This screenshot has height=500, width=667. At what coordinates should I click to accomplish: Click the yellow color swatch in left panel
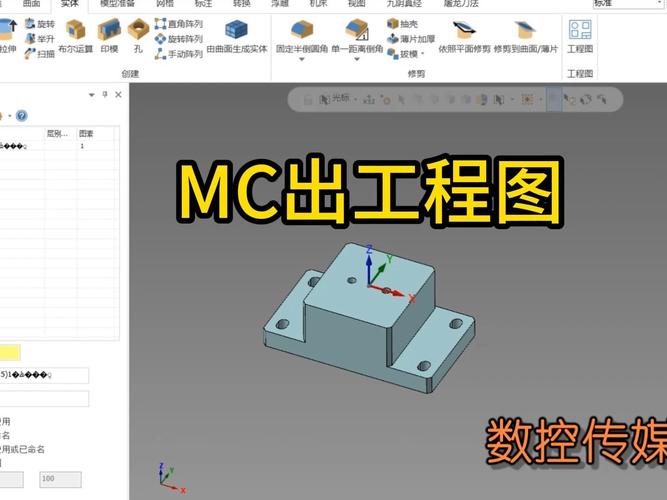tap(9, 353)
